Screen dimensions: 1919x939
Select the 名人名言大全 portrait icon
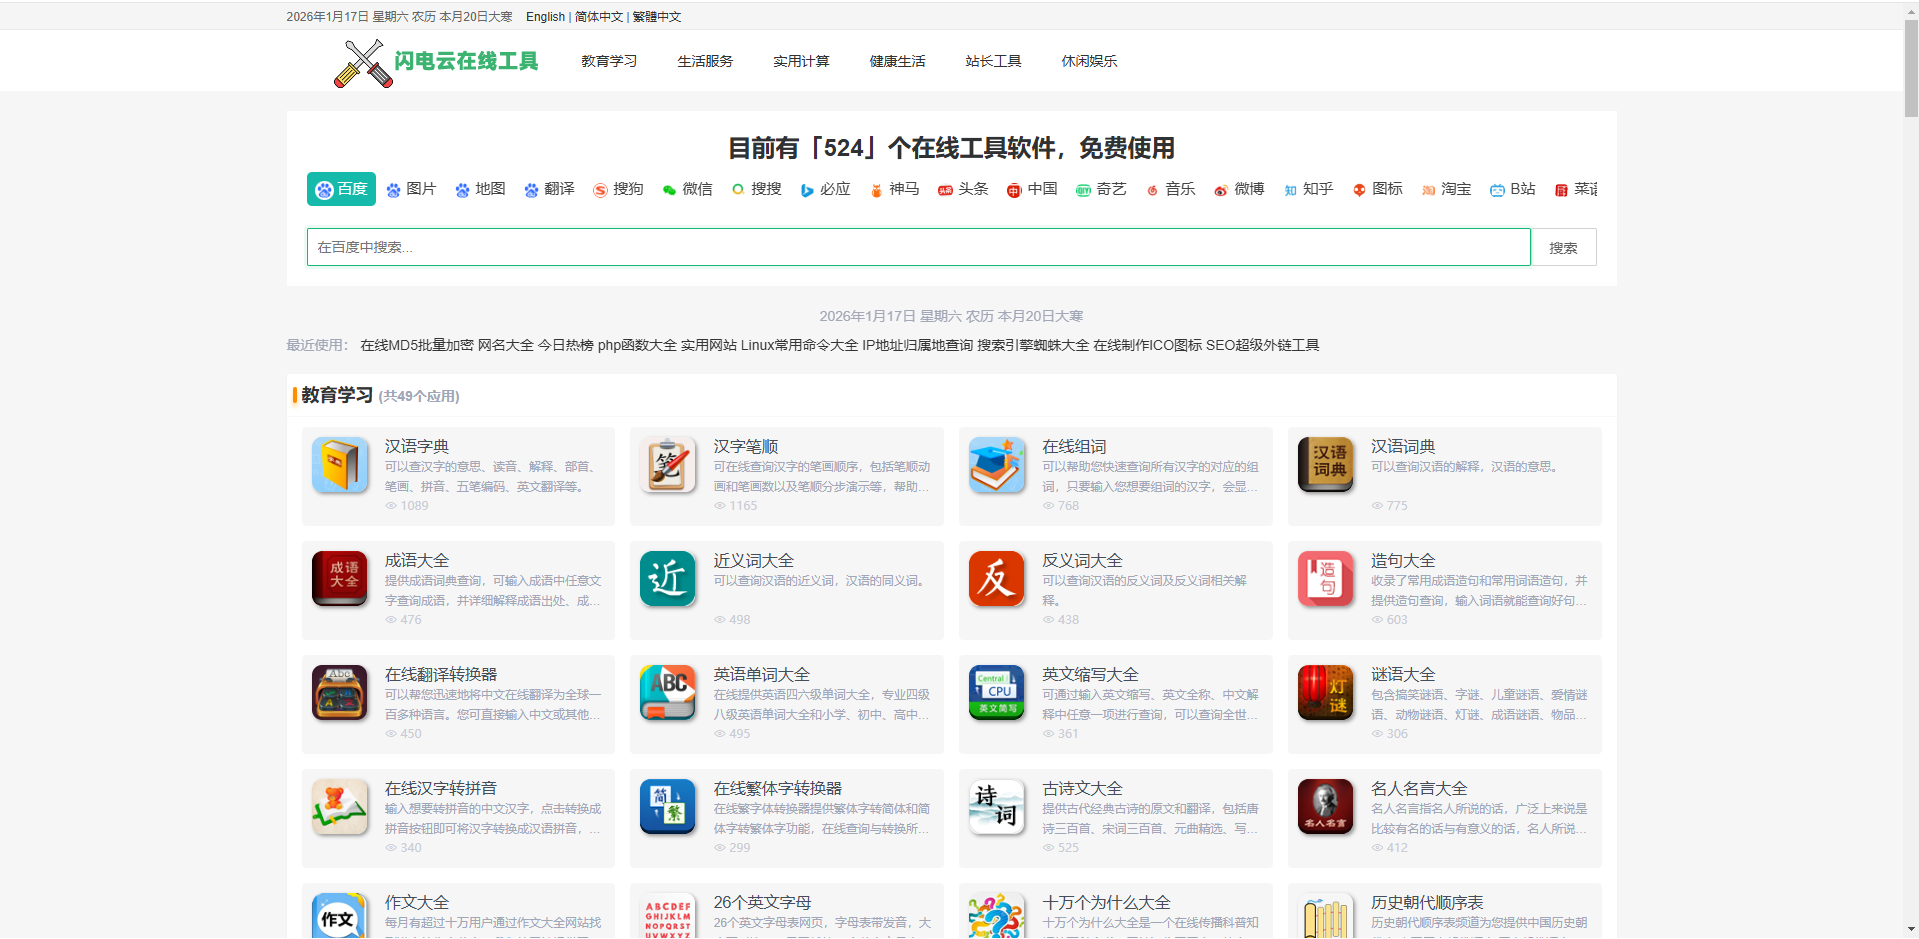(1325, 807)
